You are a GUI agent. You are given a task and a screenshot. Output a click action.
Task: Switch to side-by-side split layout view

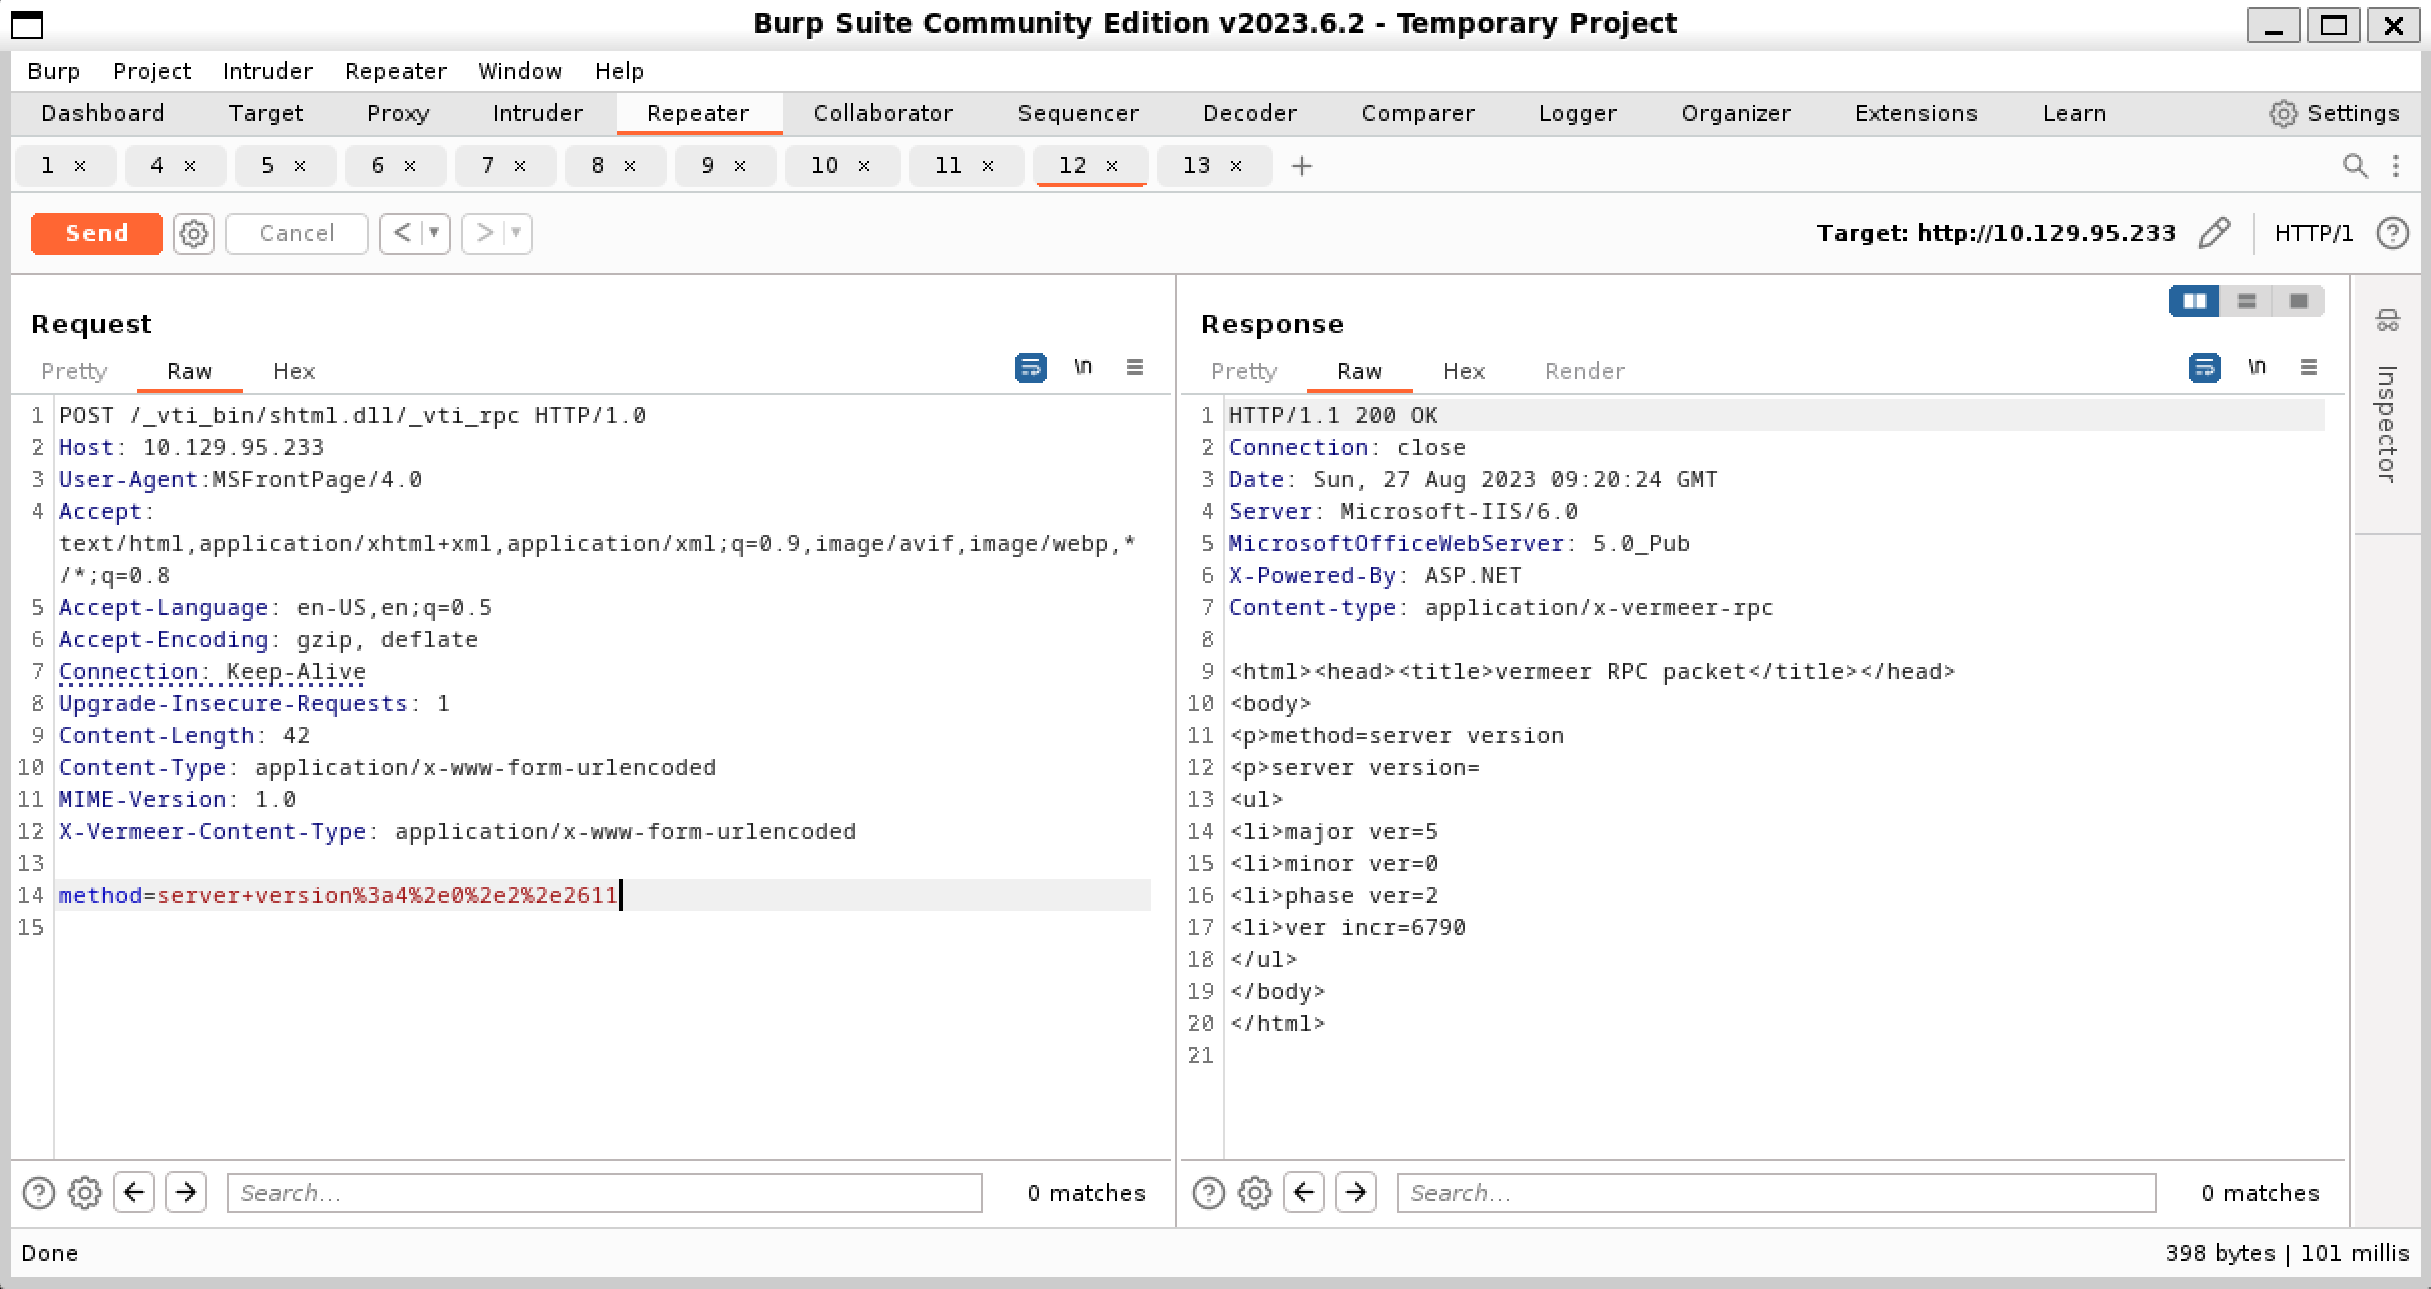(2194, 301)
